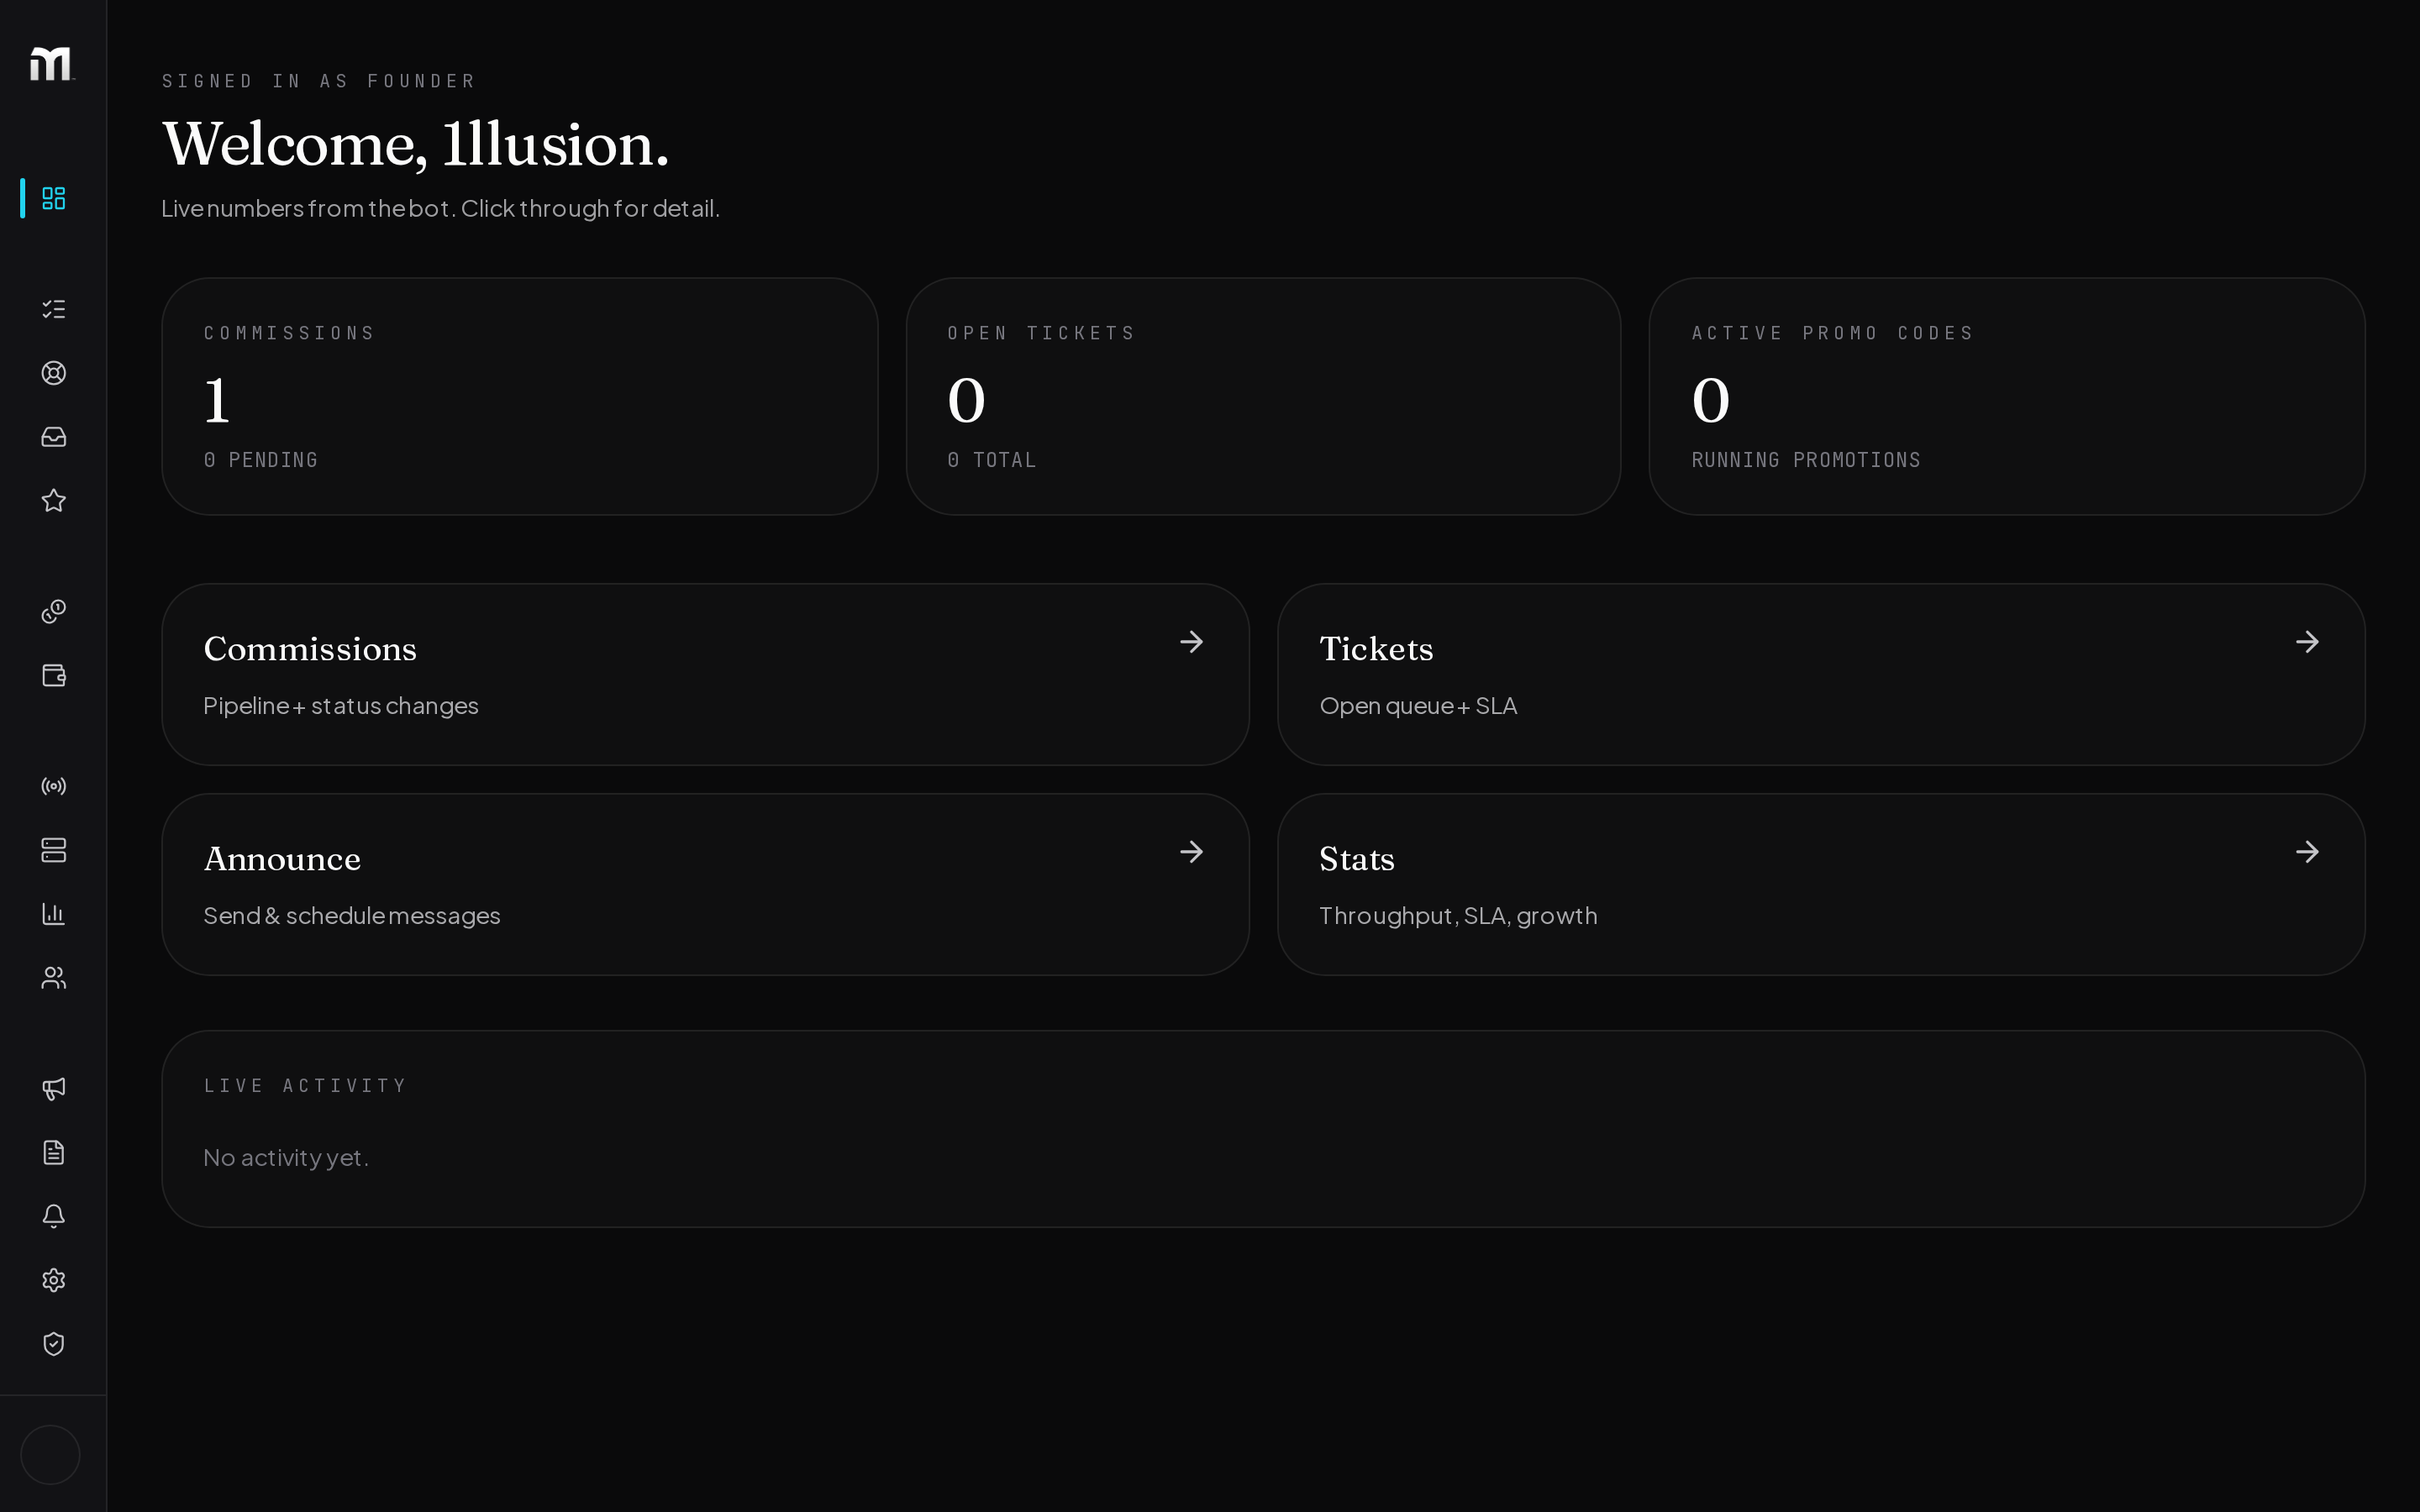
Task: Open the wallet icon in sidebar
Action: tap(54, 675)
